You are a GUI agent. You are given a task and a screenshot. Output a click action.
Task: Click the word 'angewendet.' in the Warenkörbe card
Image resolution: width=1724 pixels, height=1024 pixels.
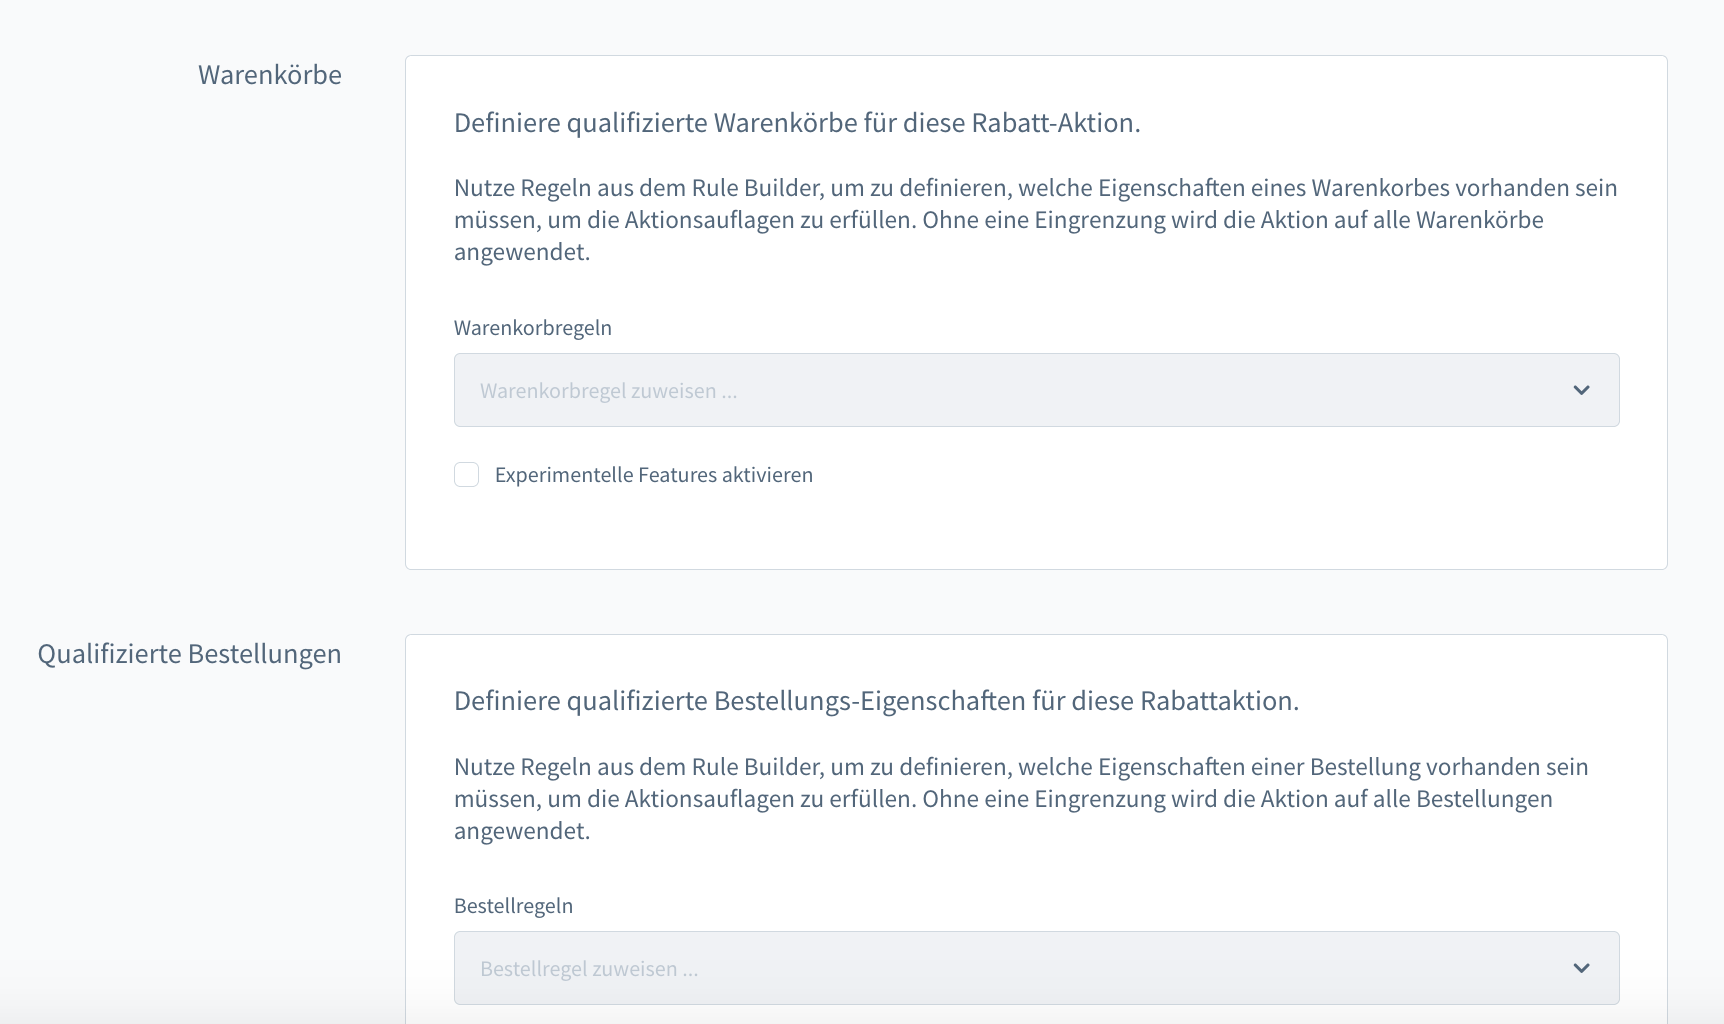[x=521, y=252]
